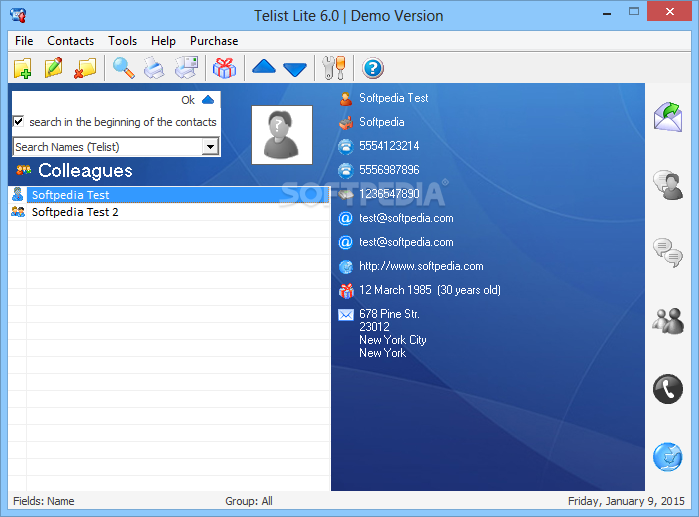Click the Softpedia Test name in details panel
The image size is (699, 517).
pyautogui.click(x=394, y=98)
